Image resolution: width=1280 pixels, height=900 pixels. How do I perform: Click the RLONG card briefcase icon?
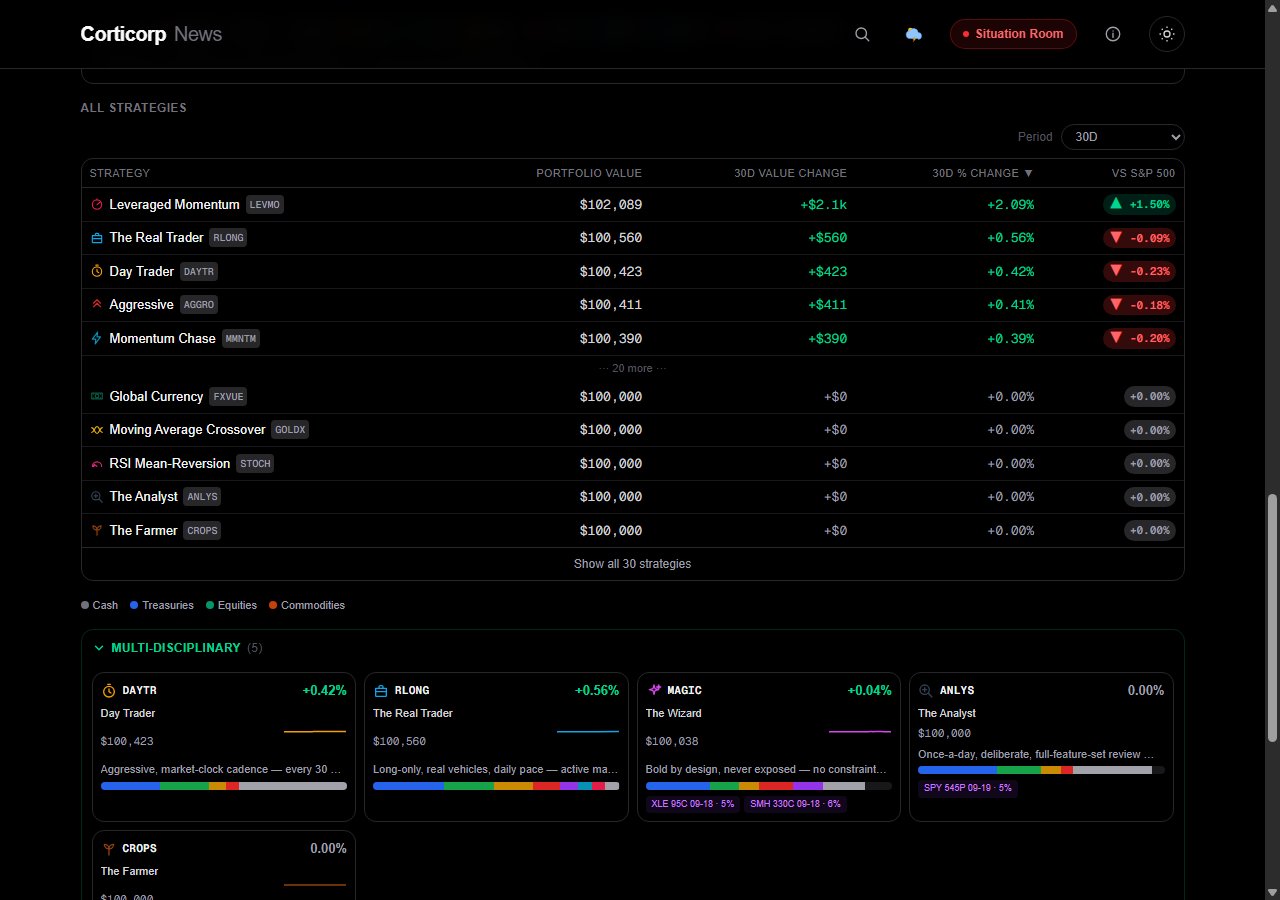pyautogui.click(x=381, y=690)
